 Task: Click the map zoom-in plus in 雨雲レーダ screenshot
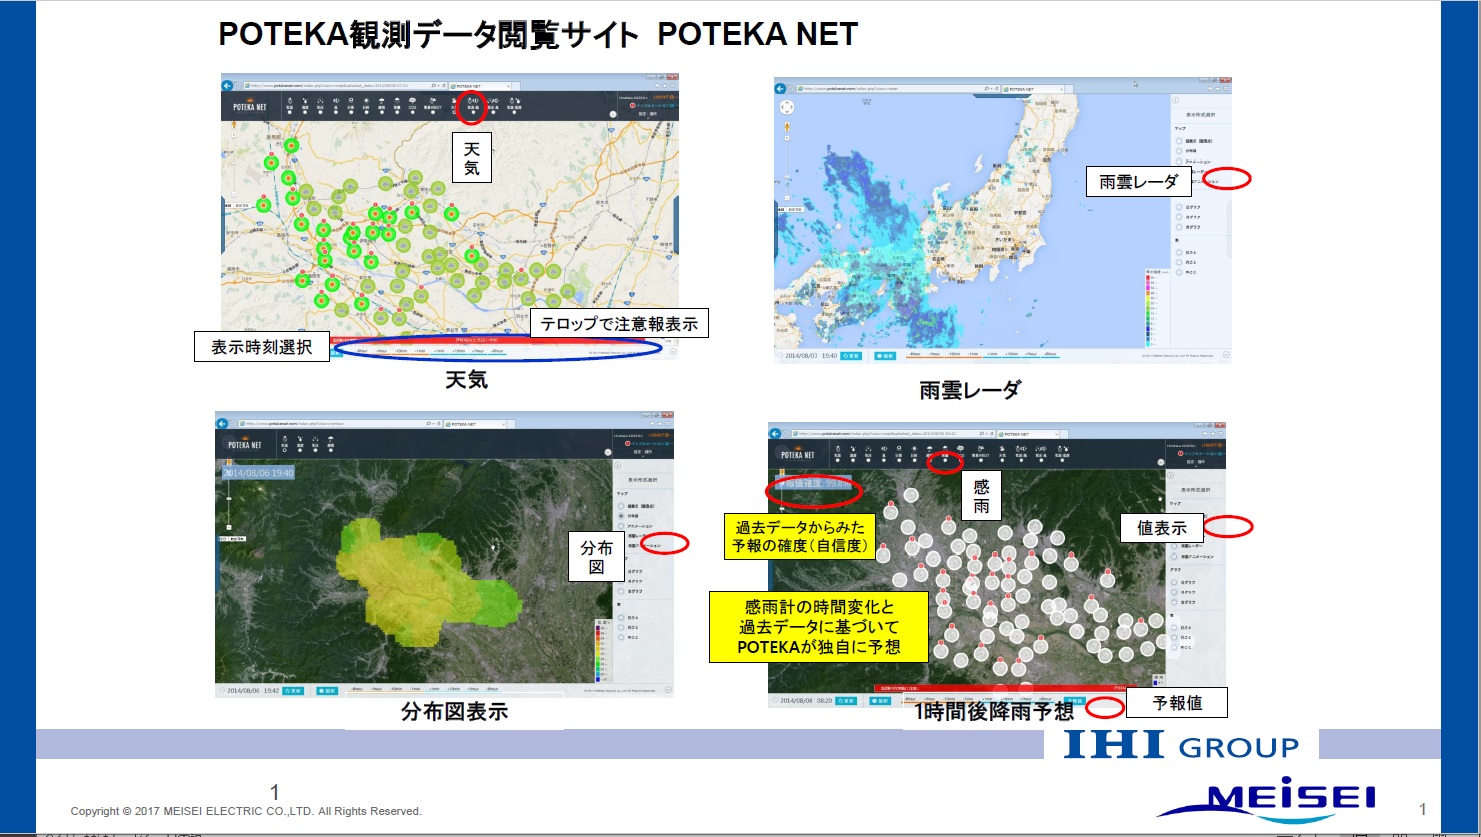[787, 138]
